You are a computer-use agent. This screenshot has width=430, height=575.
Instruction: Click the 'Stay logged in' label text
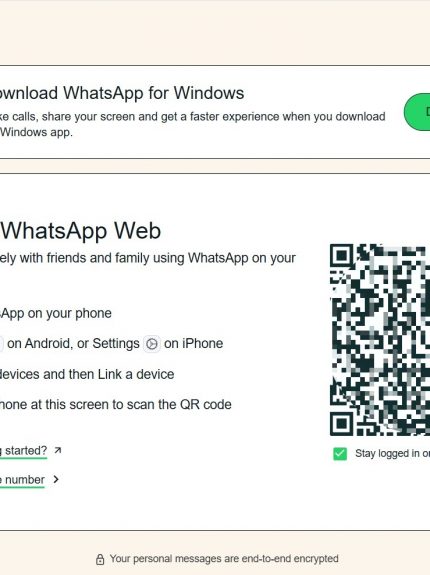pos(392,454)
